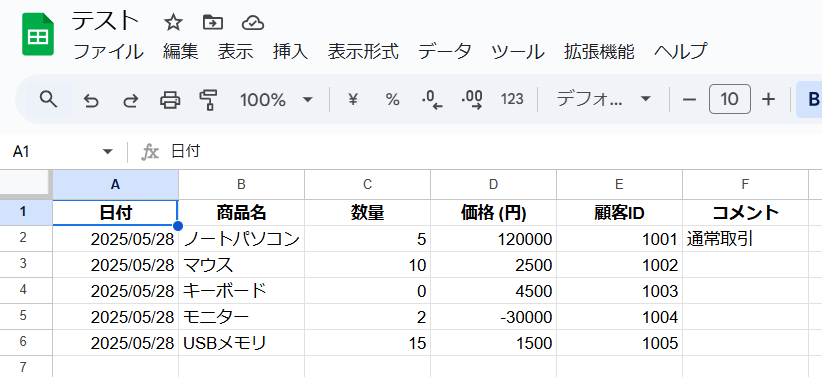Image resolution: width=822 pixels, height=377 pixels.
Task: Increase font size with plus button
Action: coord(768,99)
